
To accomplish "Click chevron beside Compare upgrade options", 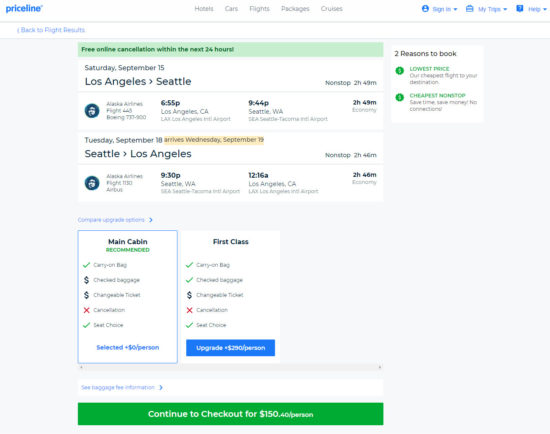I will 151,220.
